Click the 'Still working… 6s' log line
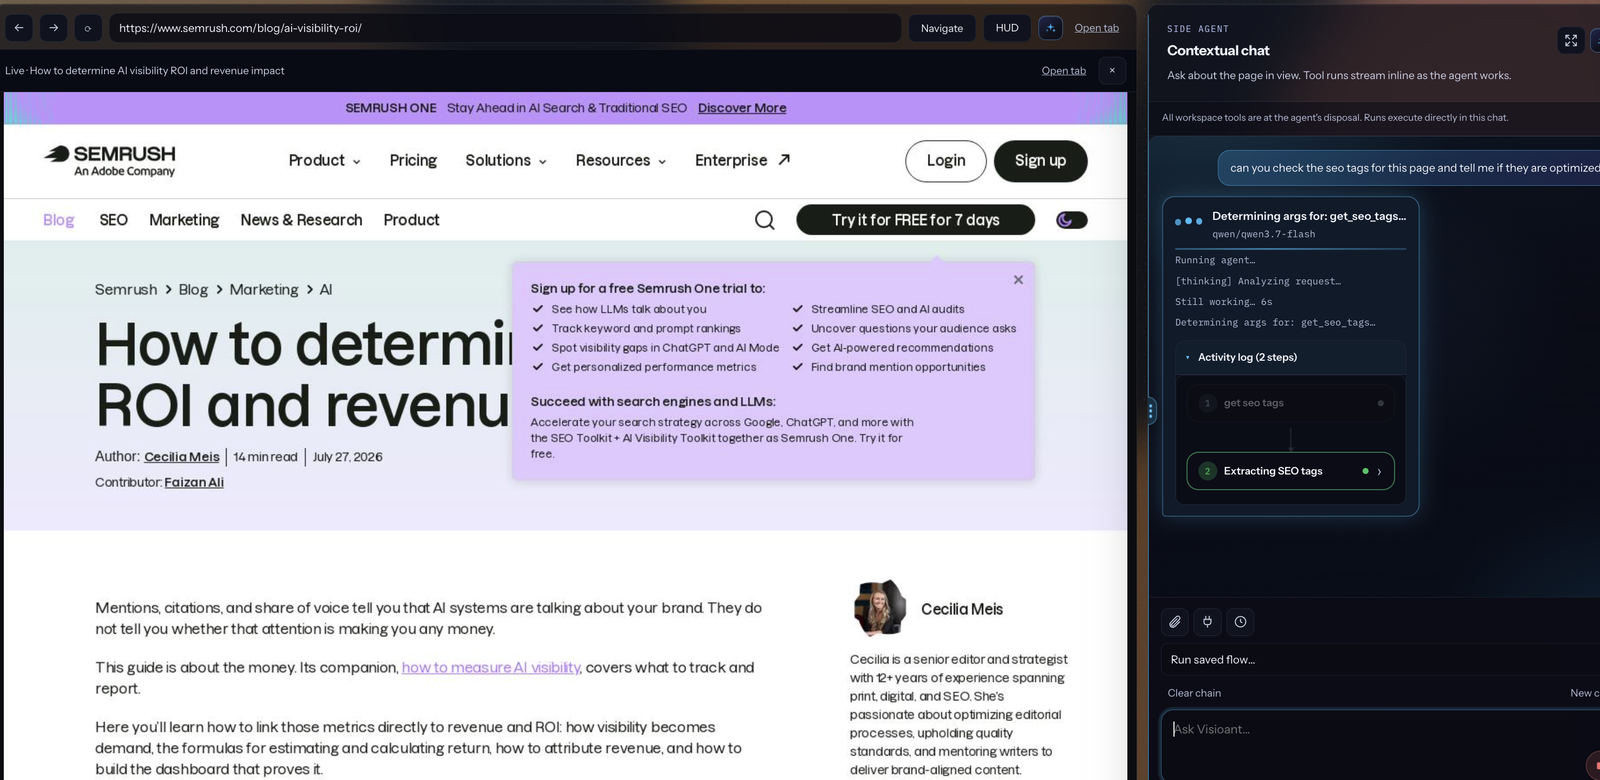The width and height of the screenshot is (1600, 780). point(1223,302)
